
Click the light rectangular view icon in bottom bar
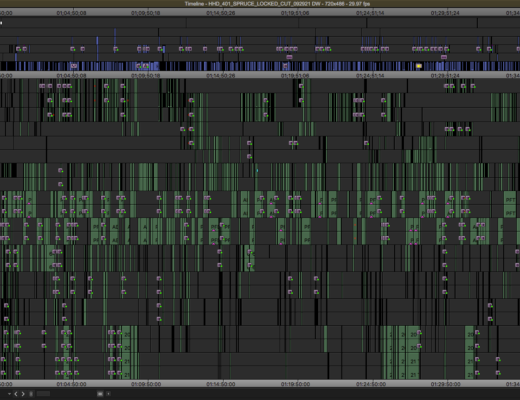(100, 394)
